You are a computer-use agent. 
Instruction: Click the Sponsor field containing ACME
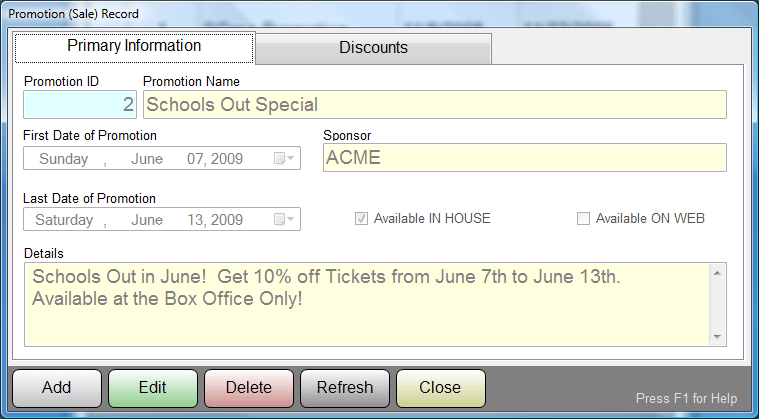tap(524, 158)
